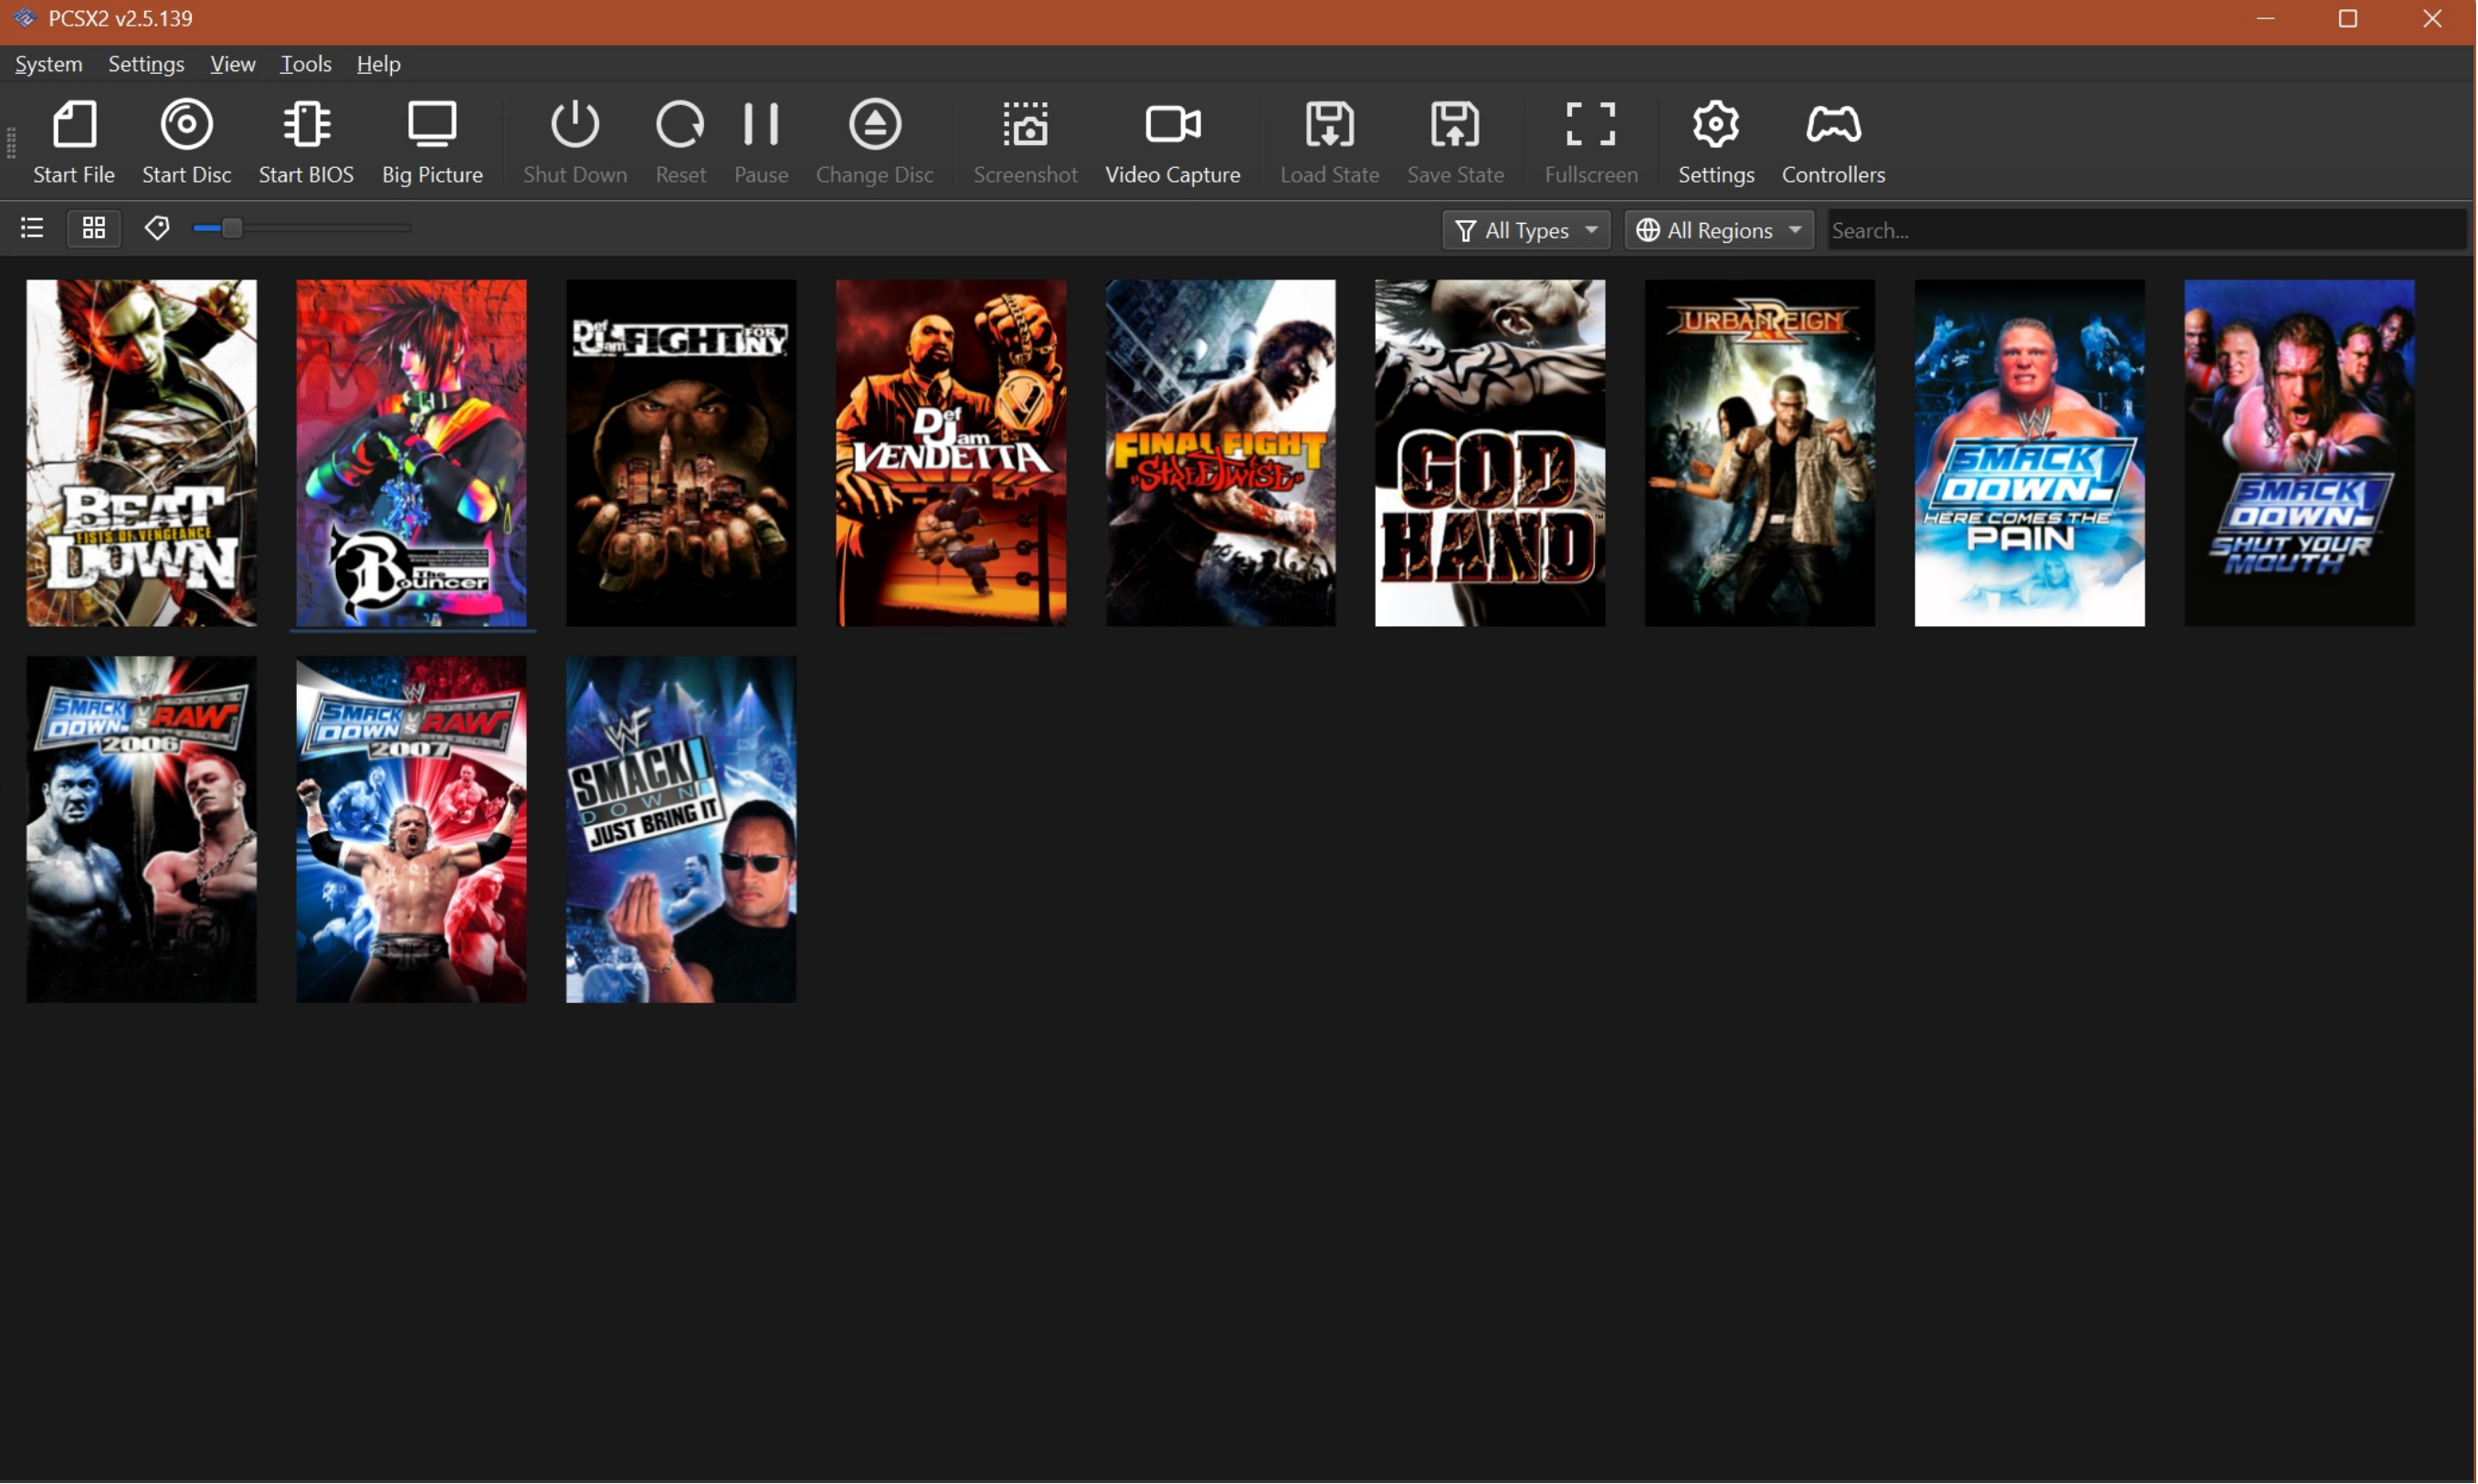Maximize the PCSX2 window
Viewport: 2478px width, 1484px height.
(x=2348, y=18)
